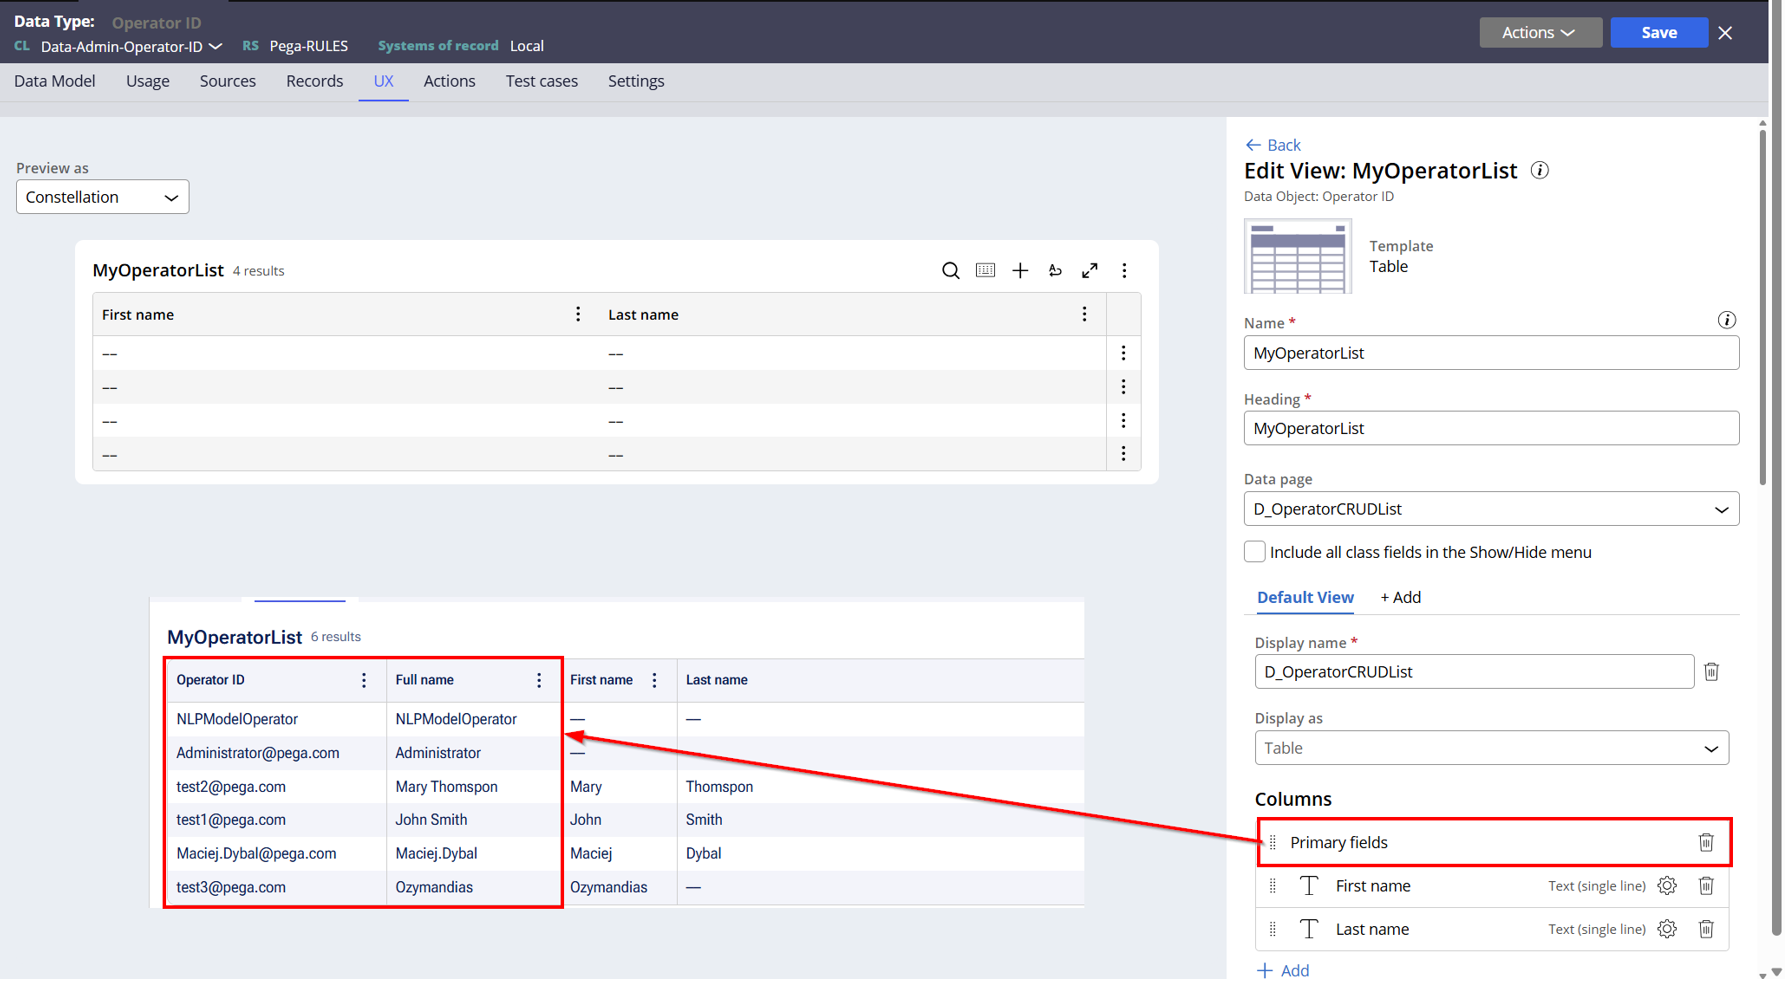Open the MyOperatorList more-options kebab menu
The width and height of the screenshot is (1785, 983).
pyautogui.click(x=1125, y=270)
